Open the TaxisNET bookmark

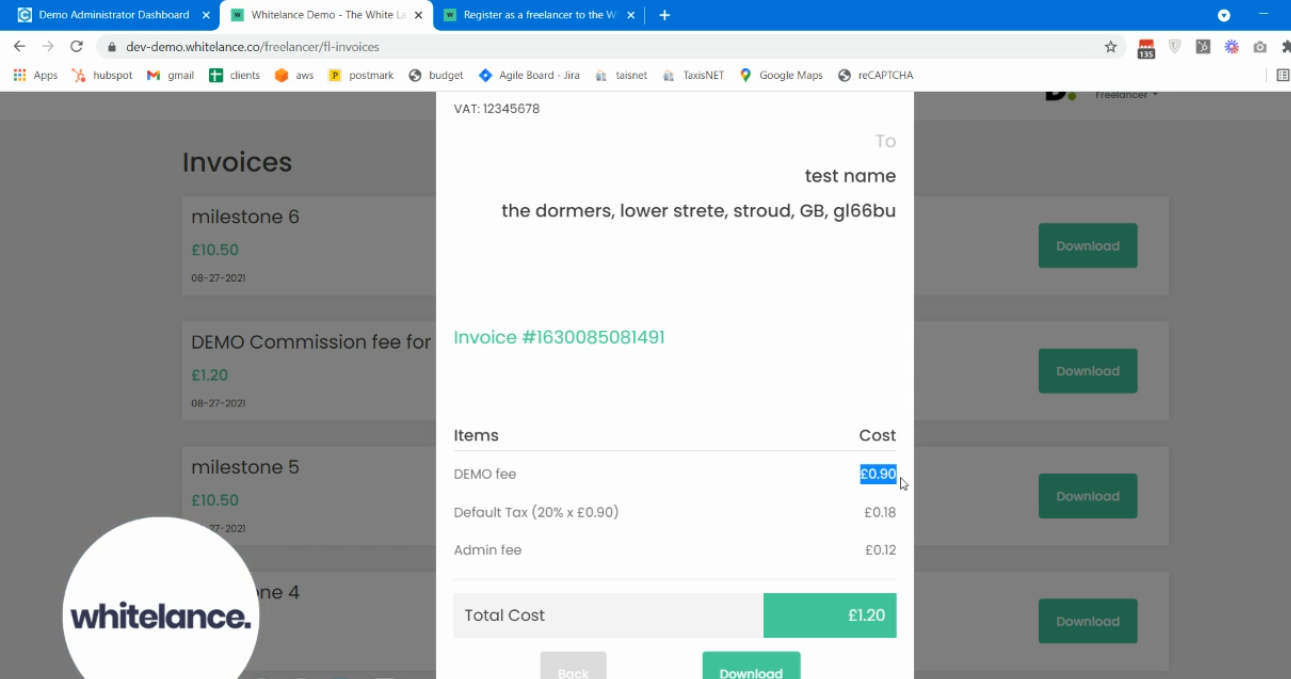pos(693,75)
